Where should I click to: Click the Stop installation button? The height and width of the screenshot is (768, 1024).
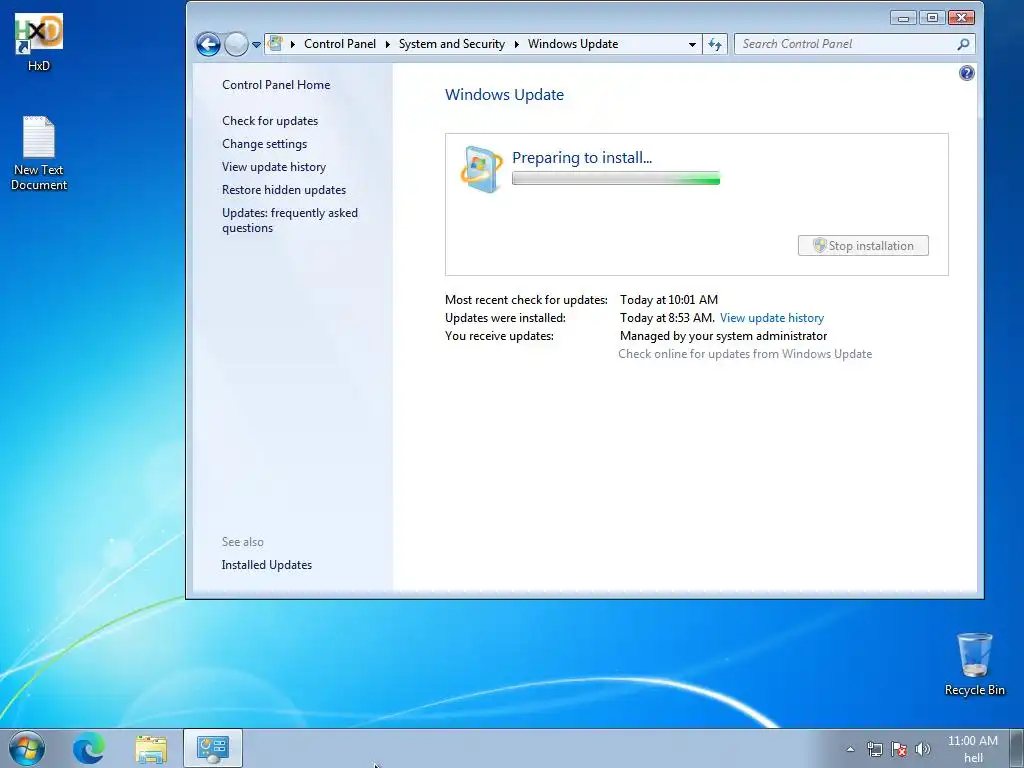(863, 246)
